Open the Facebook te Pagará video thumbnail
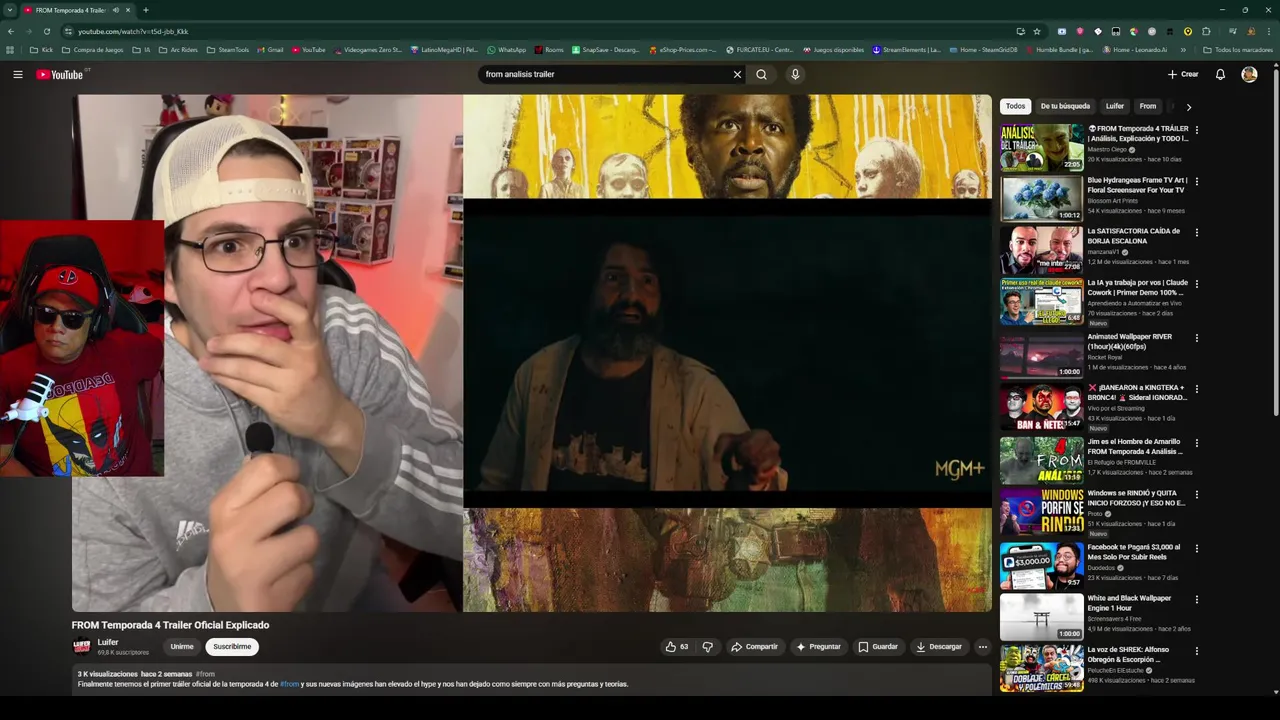Viewport: 1280px width, 720px height. [1041, 565]
